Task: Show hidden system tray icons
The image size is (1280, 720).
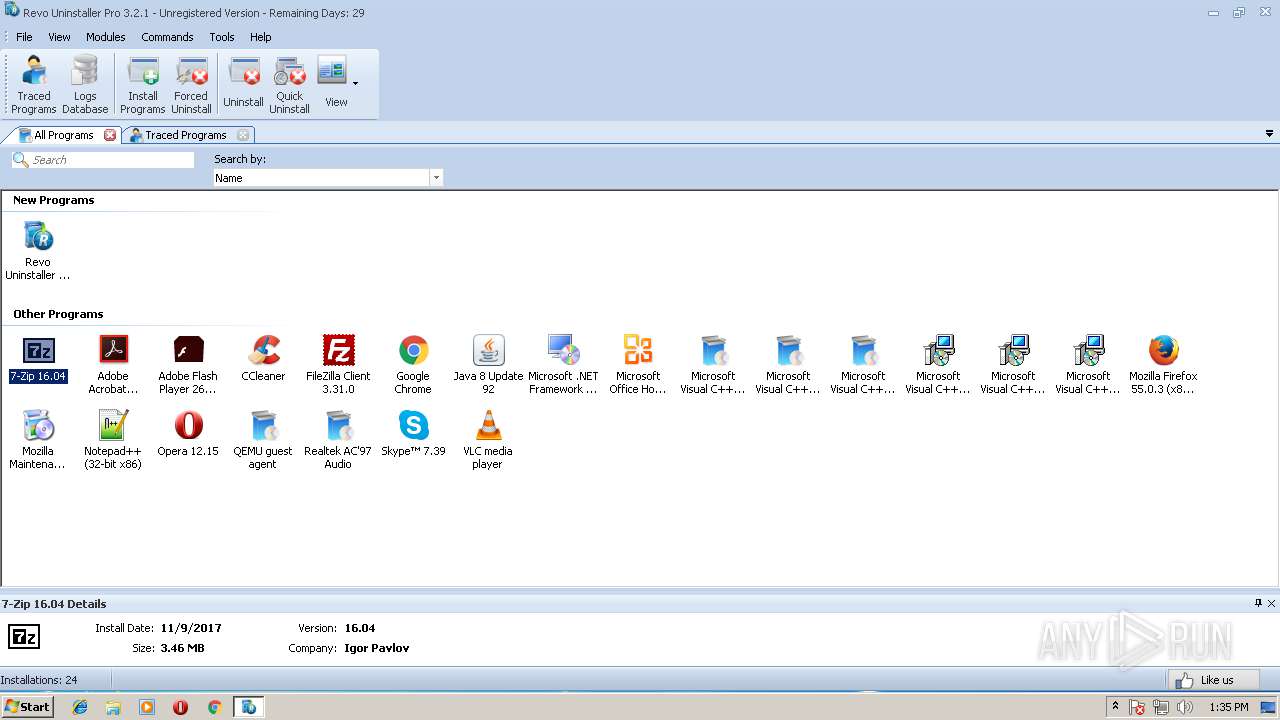Action: (x=1115, y=707)
